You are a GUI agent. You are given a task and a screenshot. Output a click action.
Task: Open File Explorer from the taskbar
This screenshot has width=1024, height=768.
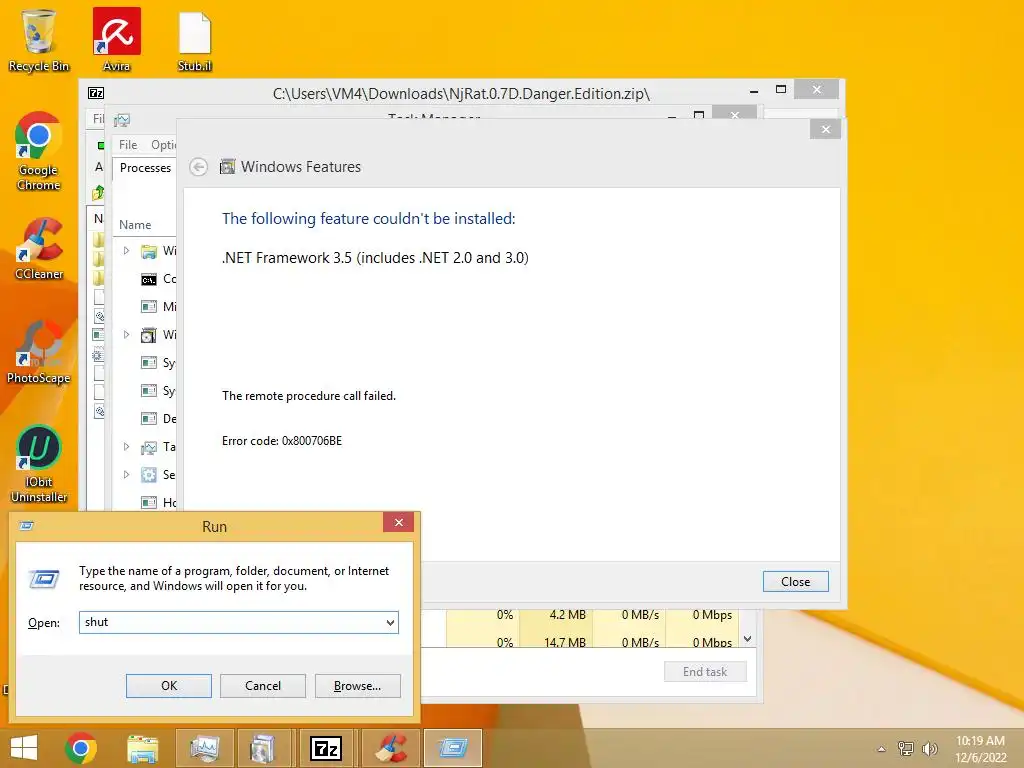[x=142, y=748]
